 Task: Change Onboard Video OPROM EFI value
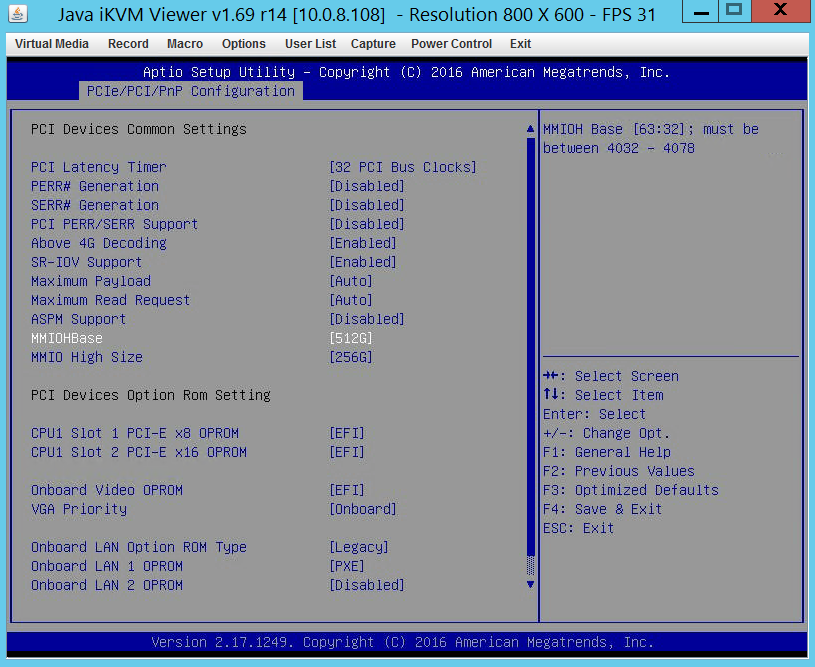[x=347, y=490]
